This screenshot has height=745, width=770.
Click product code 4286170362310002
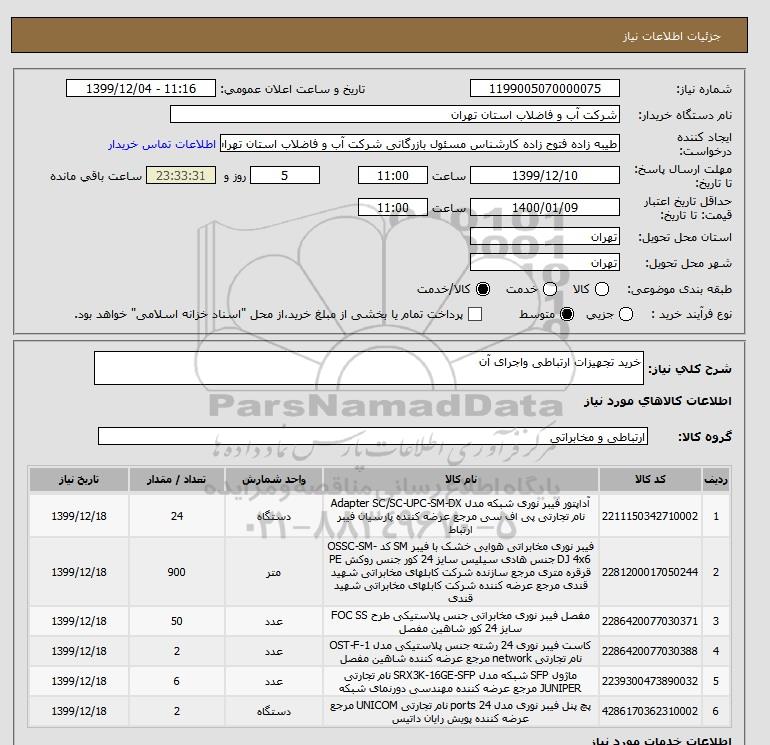tap(650, 711)
